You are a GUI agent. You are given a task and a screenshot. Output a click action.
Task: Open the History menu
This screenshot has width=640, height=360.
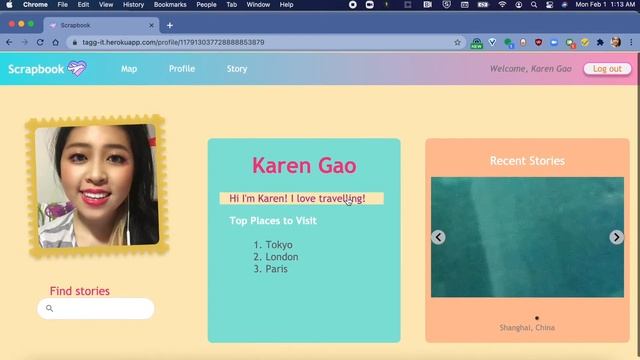[x=133, y=5]
